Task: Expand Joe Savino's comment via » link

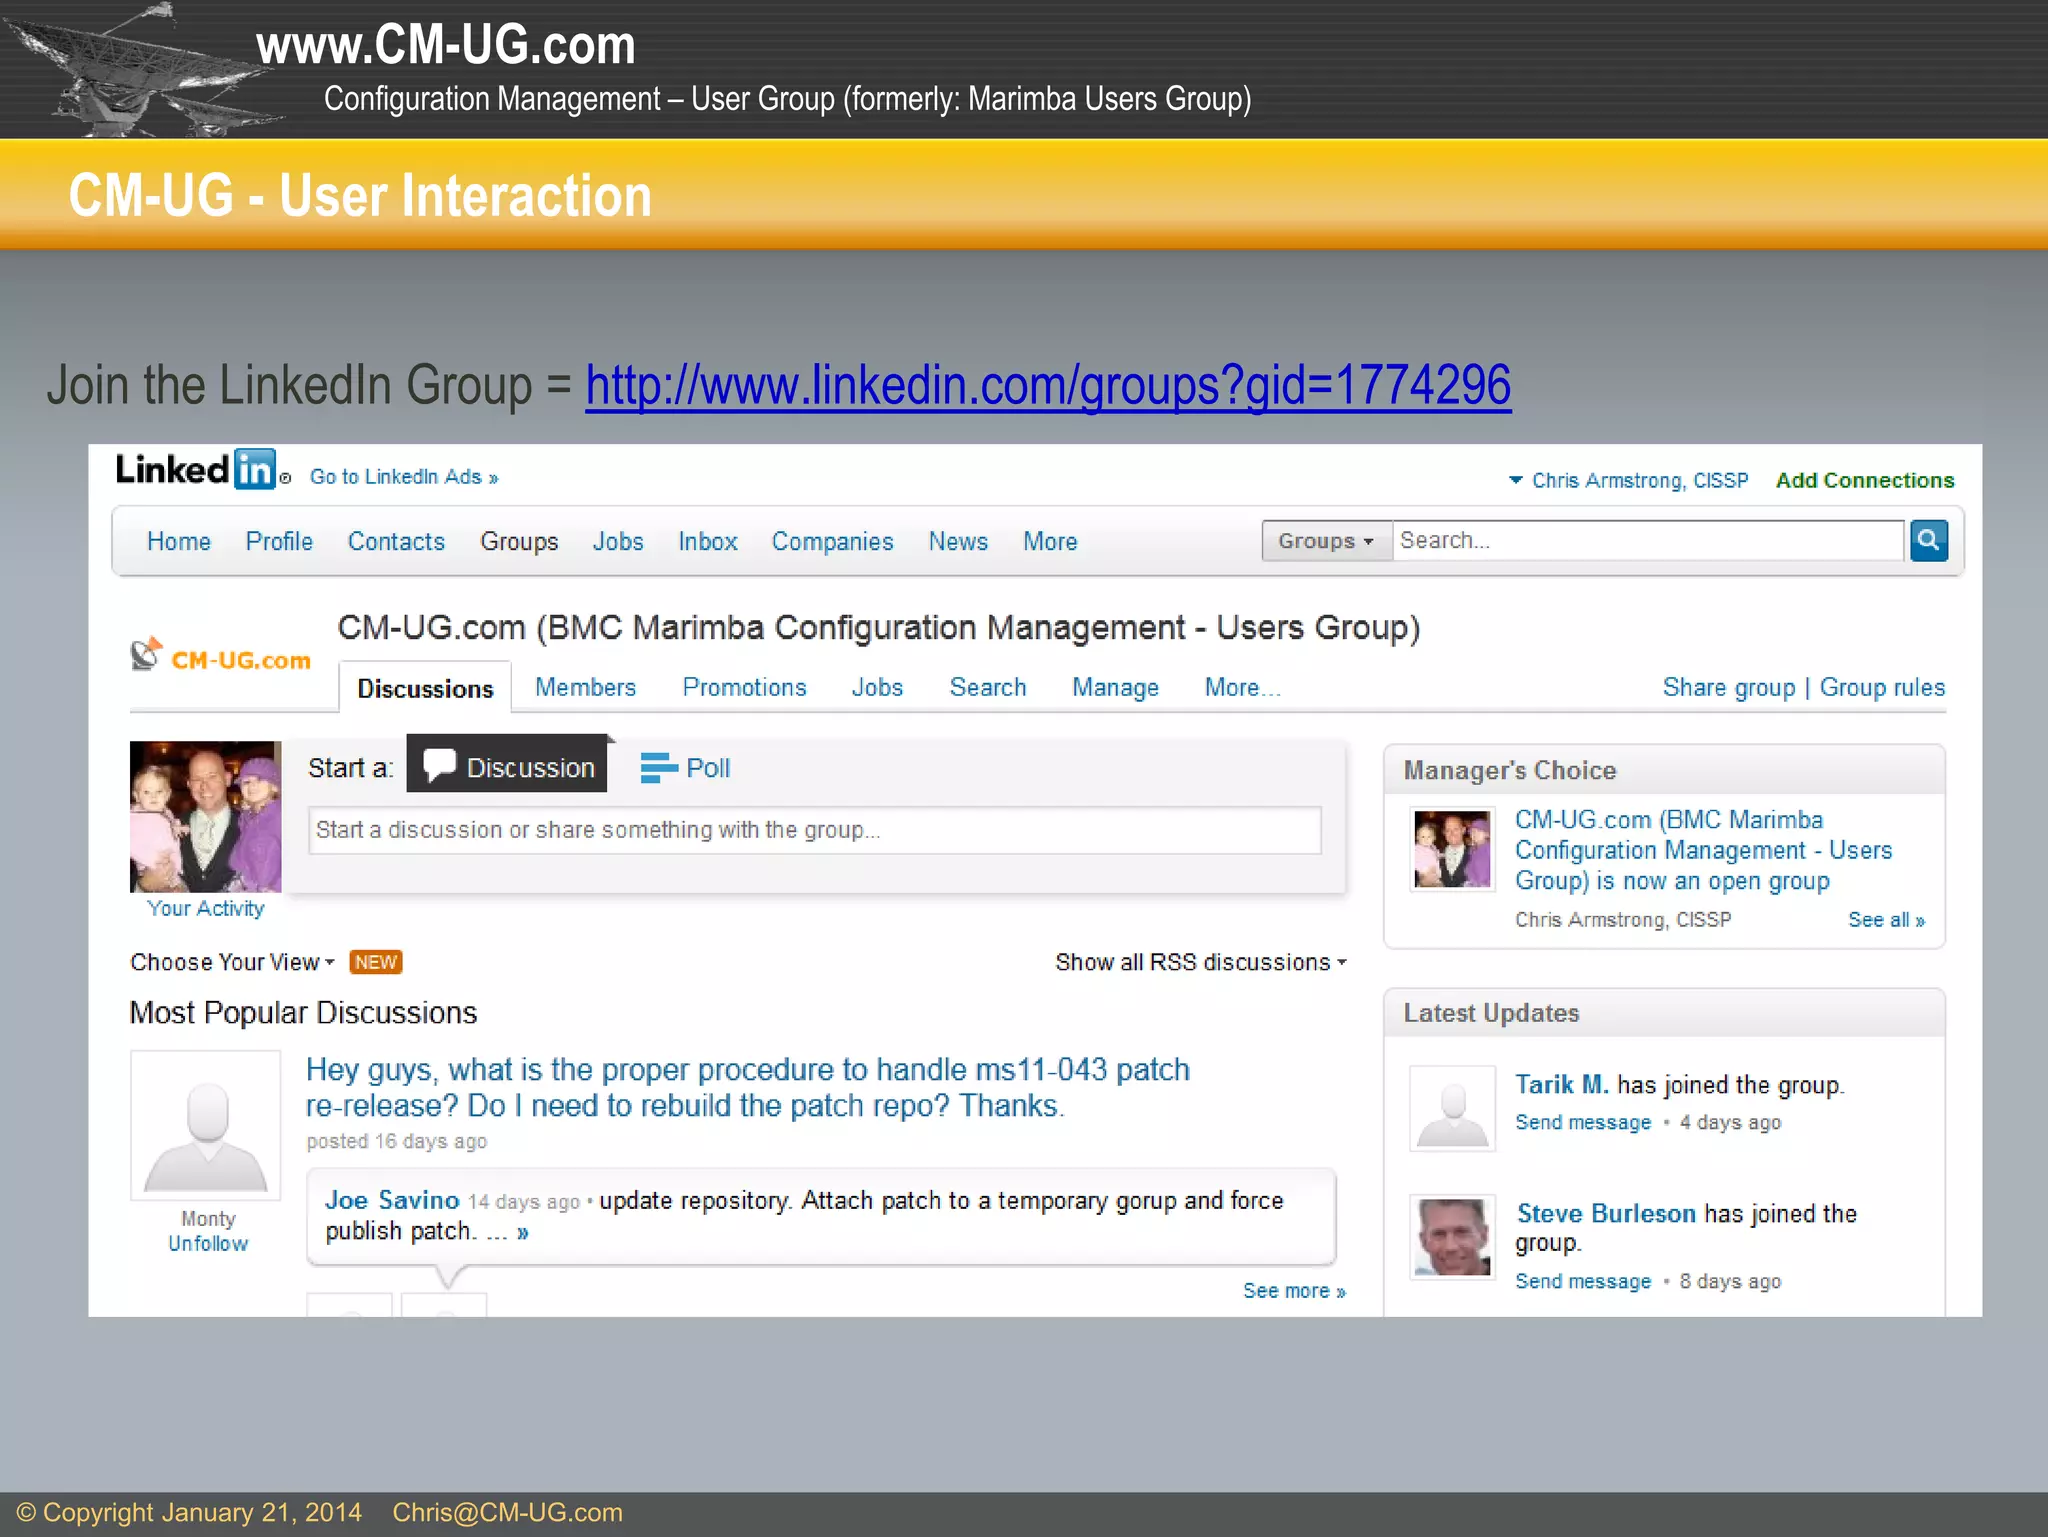Action: pyautogui.click(x=523, y=1232)
